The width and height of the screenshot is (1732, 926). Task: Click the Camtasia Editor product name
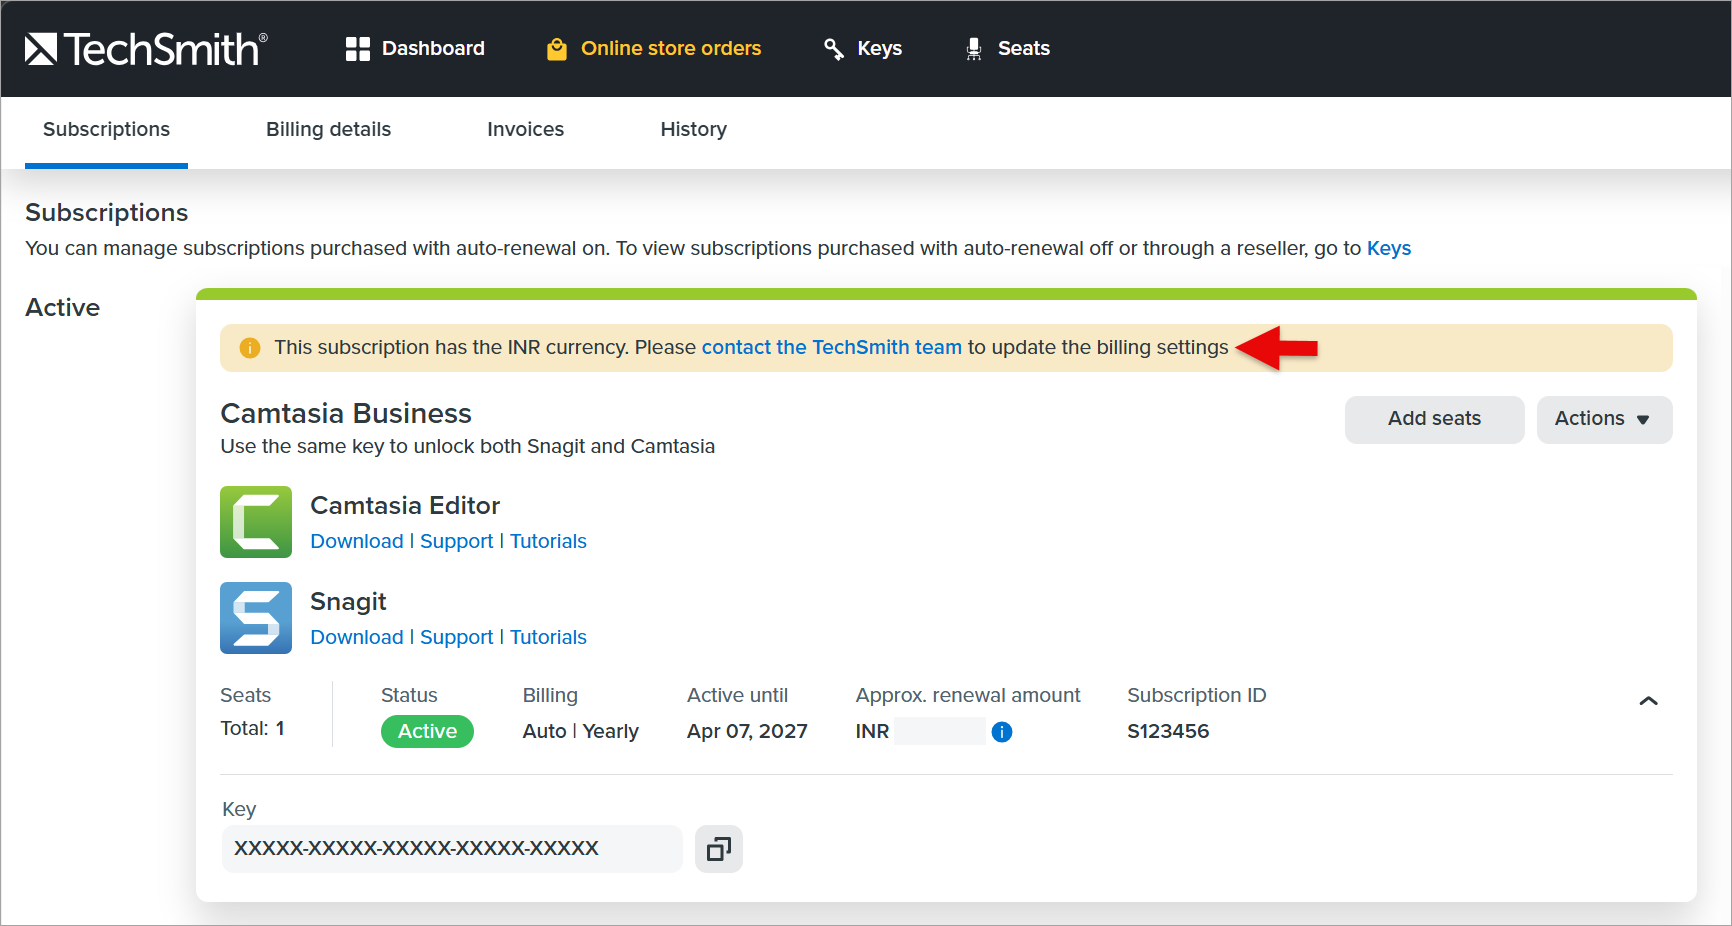click(x=405, y=505)
